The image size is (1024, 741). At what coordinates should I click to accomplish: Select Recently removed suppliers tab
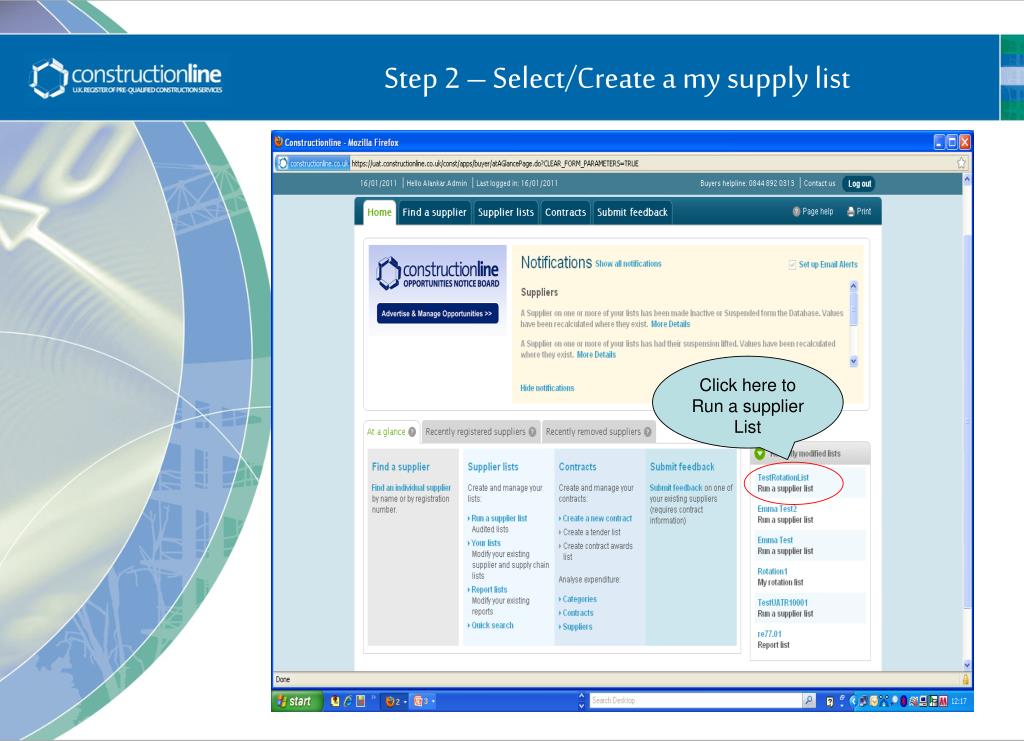pyautogui.click(x=598, y=432)
